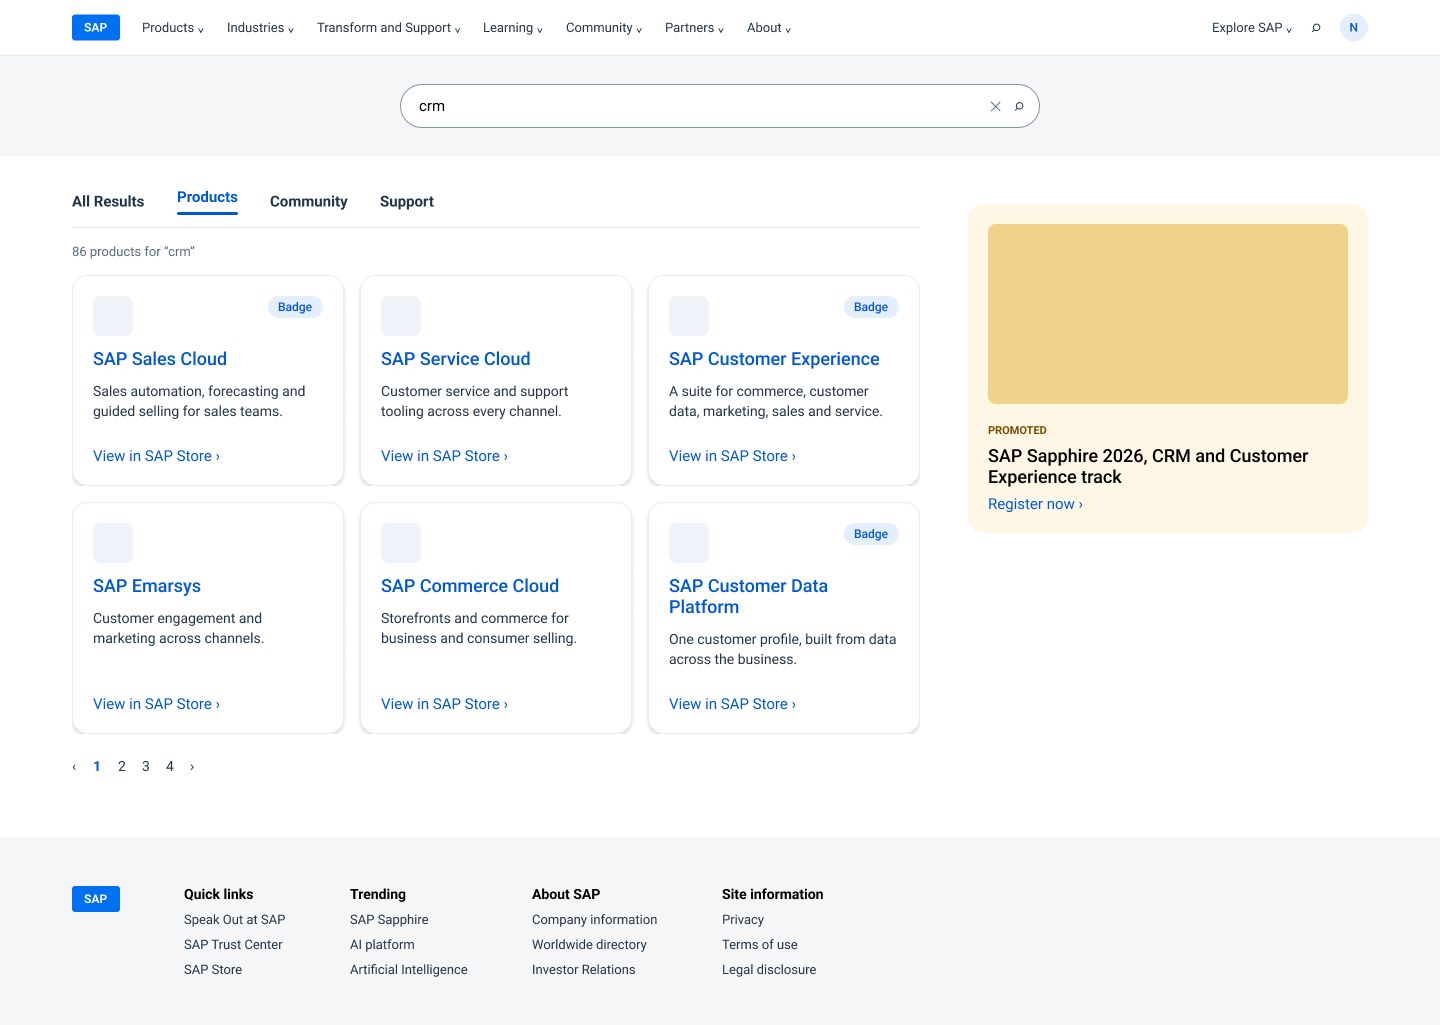Click the SAP Customer Experience product icon
The image size is (1440, 1025).
[689, 316]
